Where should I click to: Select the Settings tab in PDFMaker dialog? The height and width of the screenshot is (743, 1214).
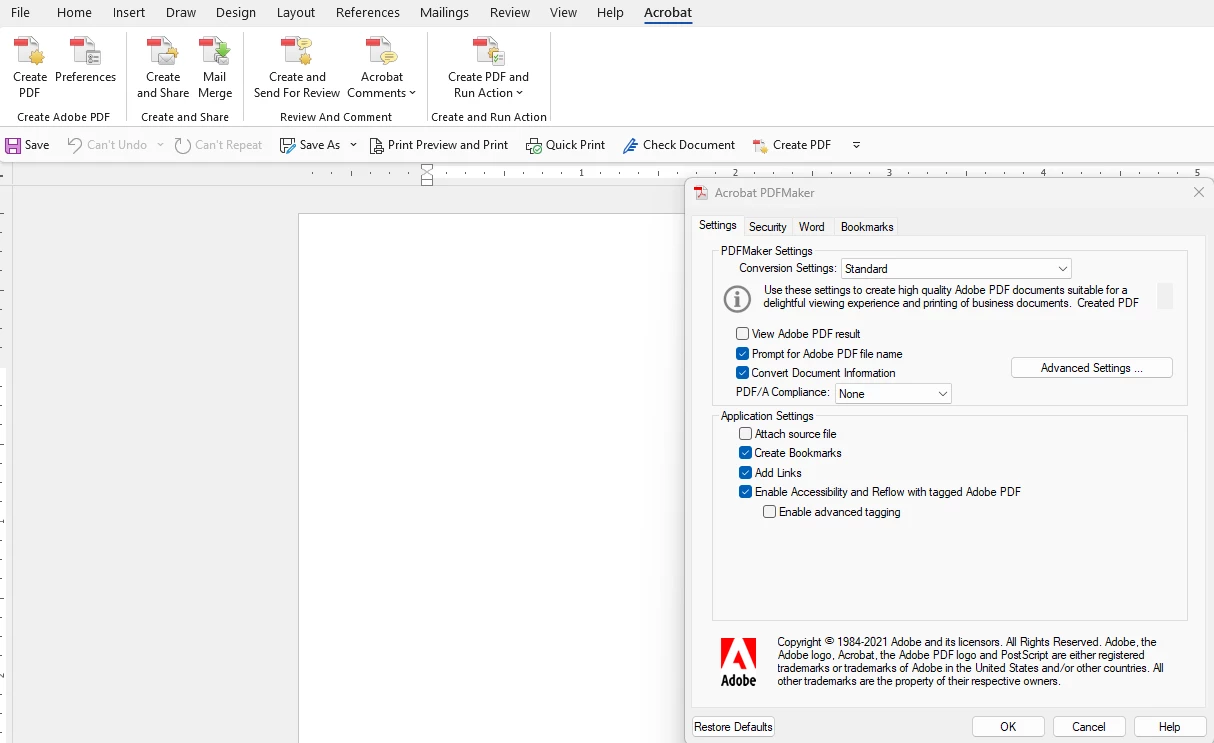(x=718, y=226)
